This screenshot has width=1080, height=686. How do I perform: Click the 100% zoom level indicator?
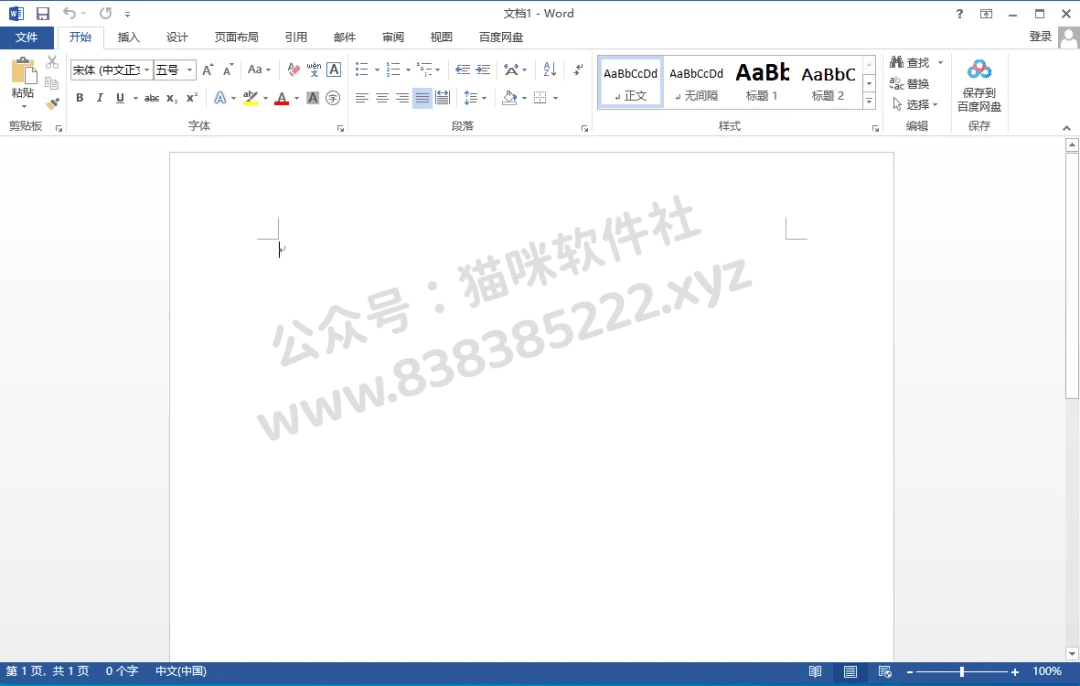pyautogui.click(x=1047, y=672)
